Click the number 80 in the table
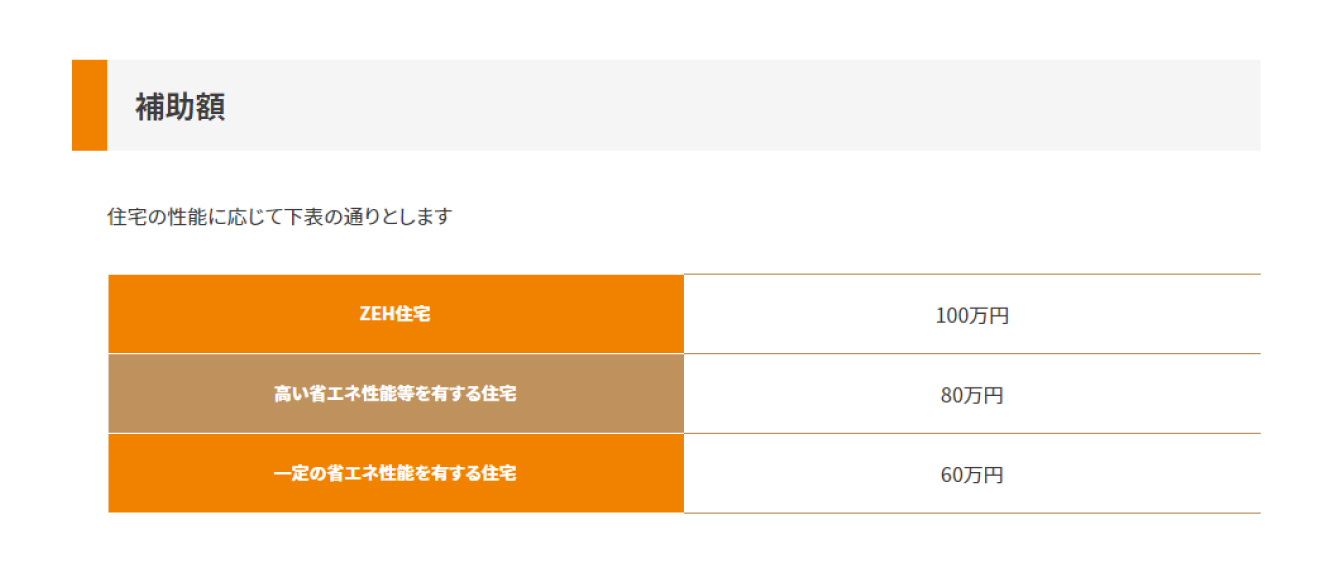Viewport: 1333px width, 583px height. [x=951, y=395]
